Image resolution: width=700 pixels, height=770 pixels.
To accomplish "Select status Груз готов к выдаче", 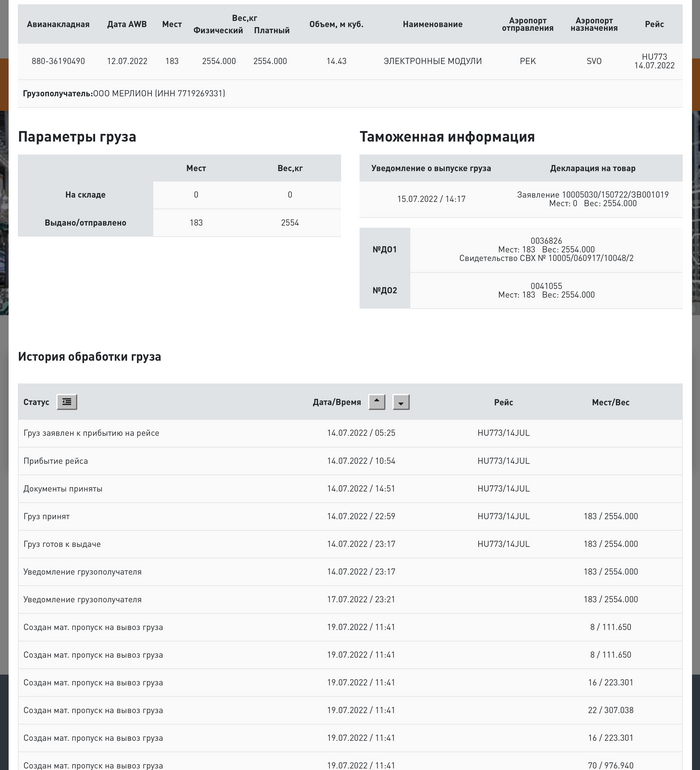I will (62, 544).
